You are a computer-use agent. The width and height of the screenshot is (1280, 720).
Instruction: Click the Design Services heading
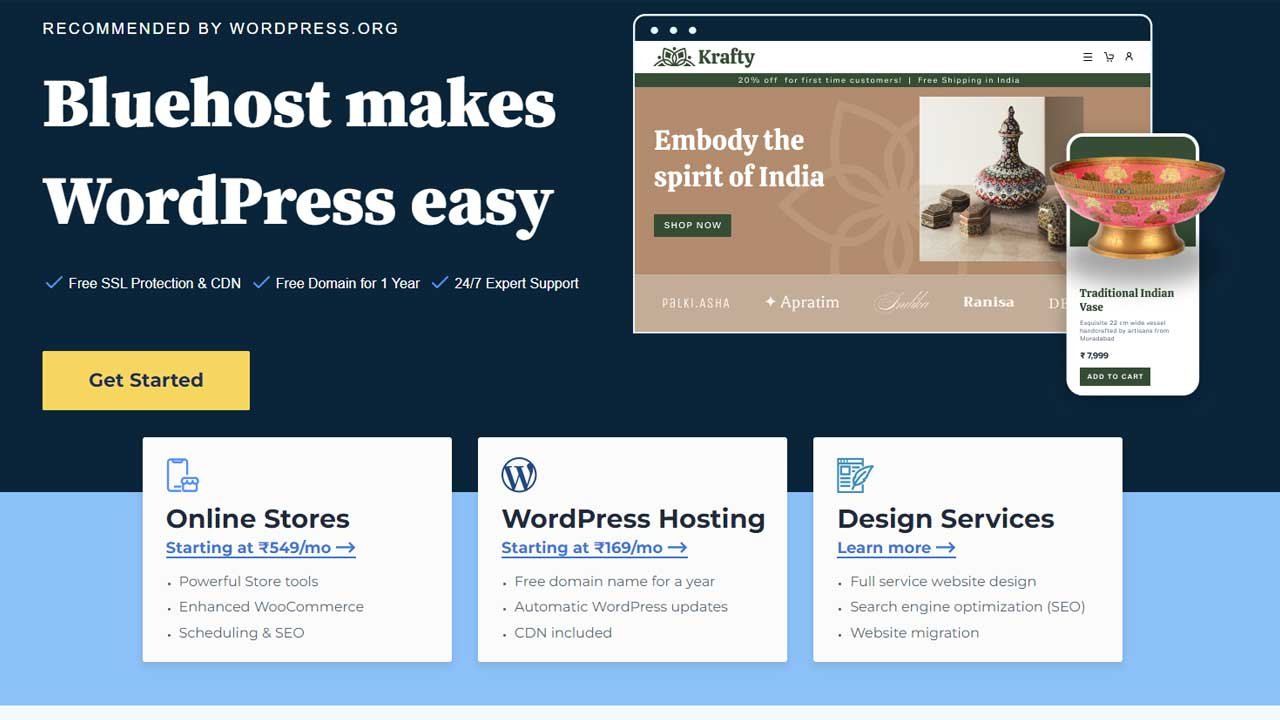coord(946,518)
